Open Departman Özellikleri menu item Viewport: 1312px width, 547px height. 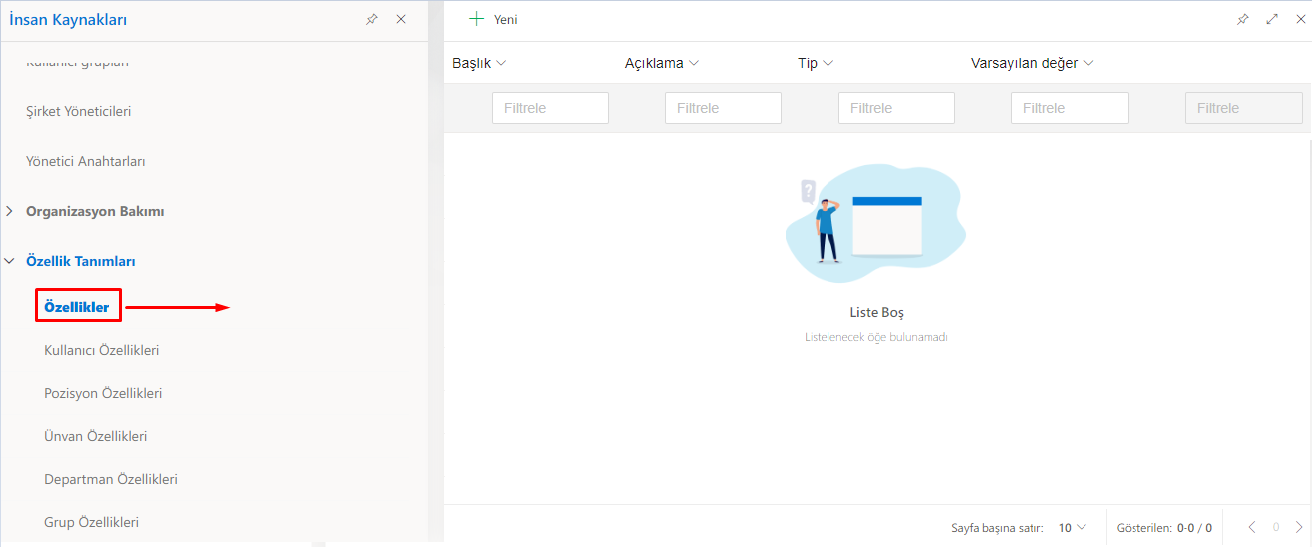click(110, 479)
